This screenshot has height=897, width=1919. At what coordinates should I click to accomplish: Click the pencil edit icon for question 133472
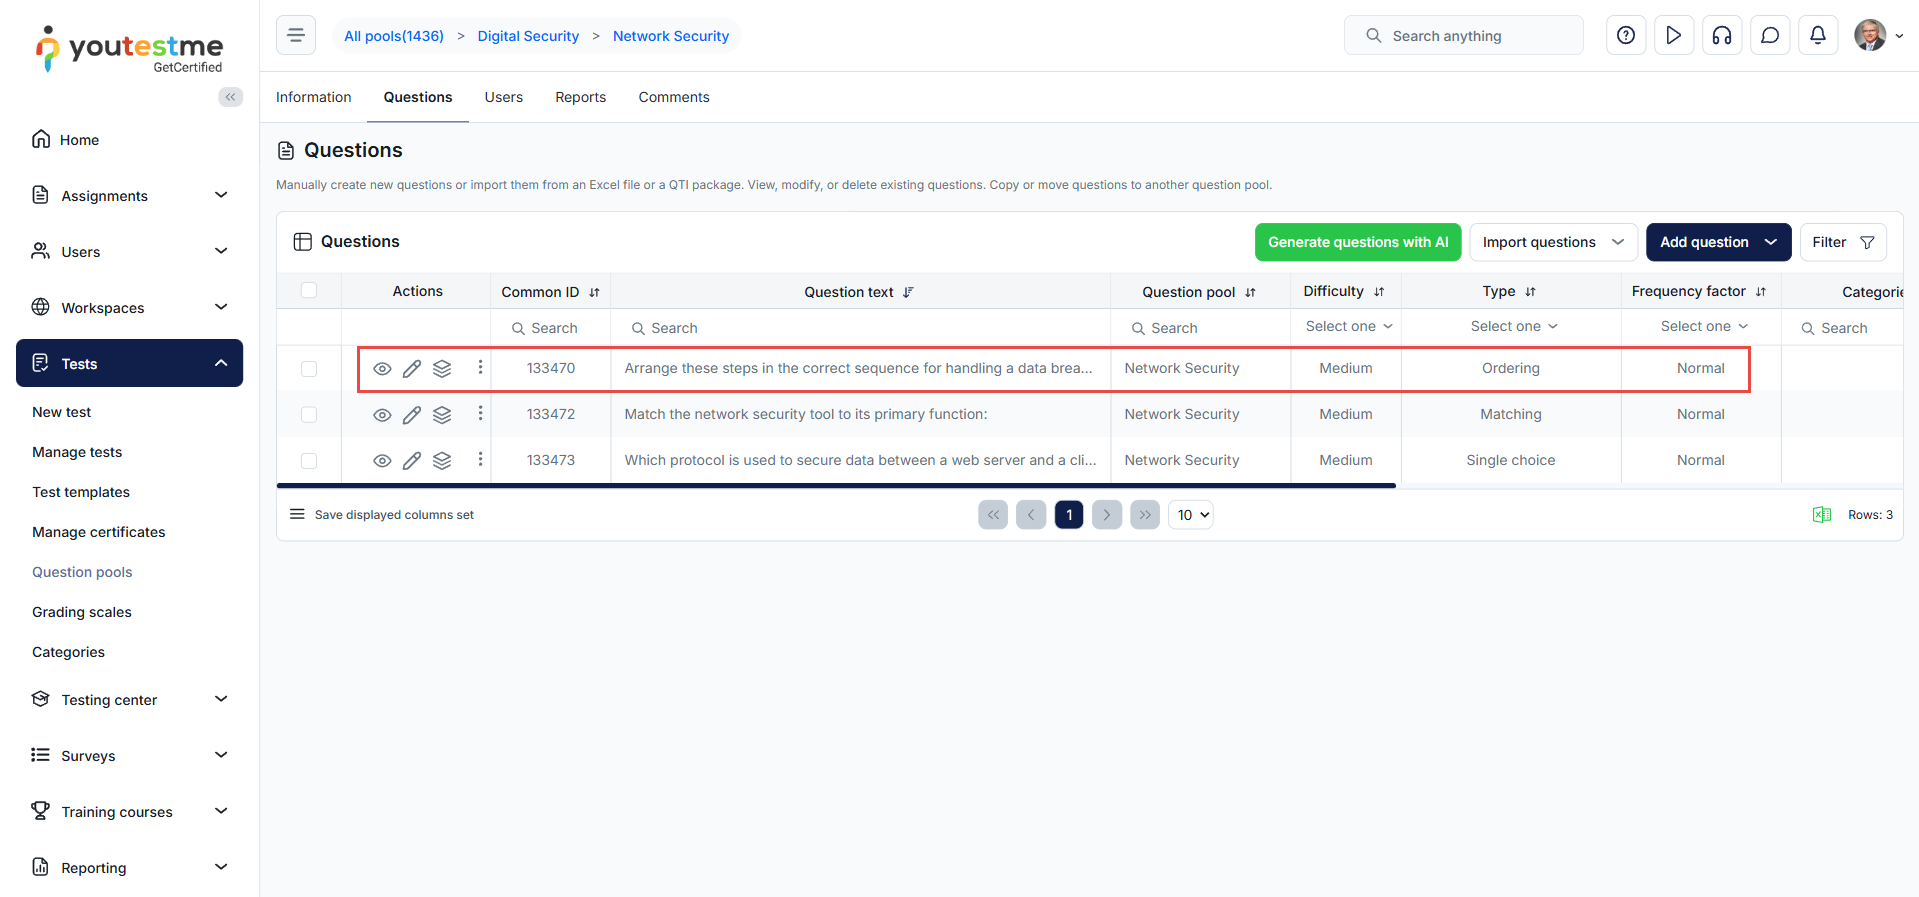coord(412,415)
